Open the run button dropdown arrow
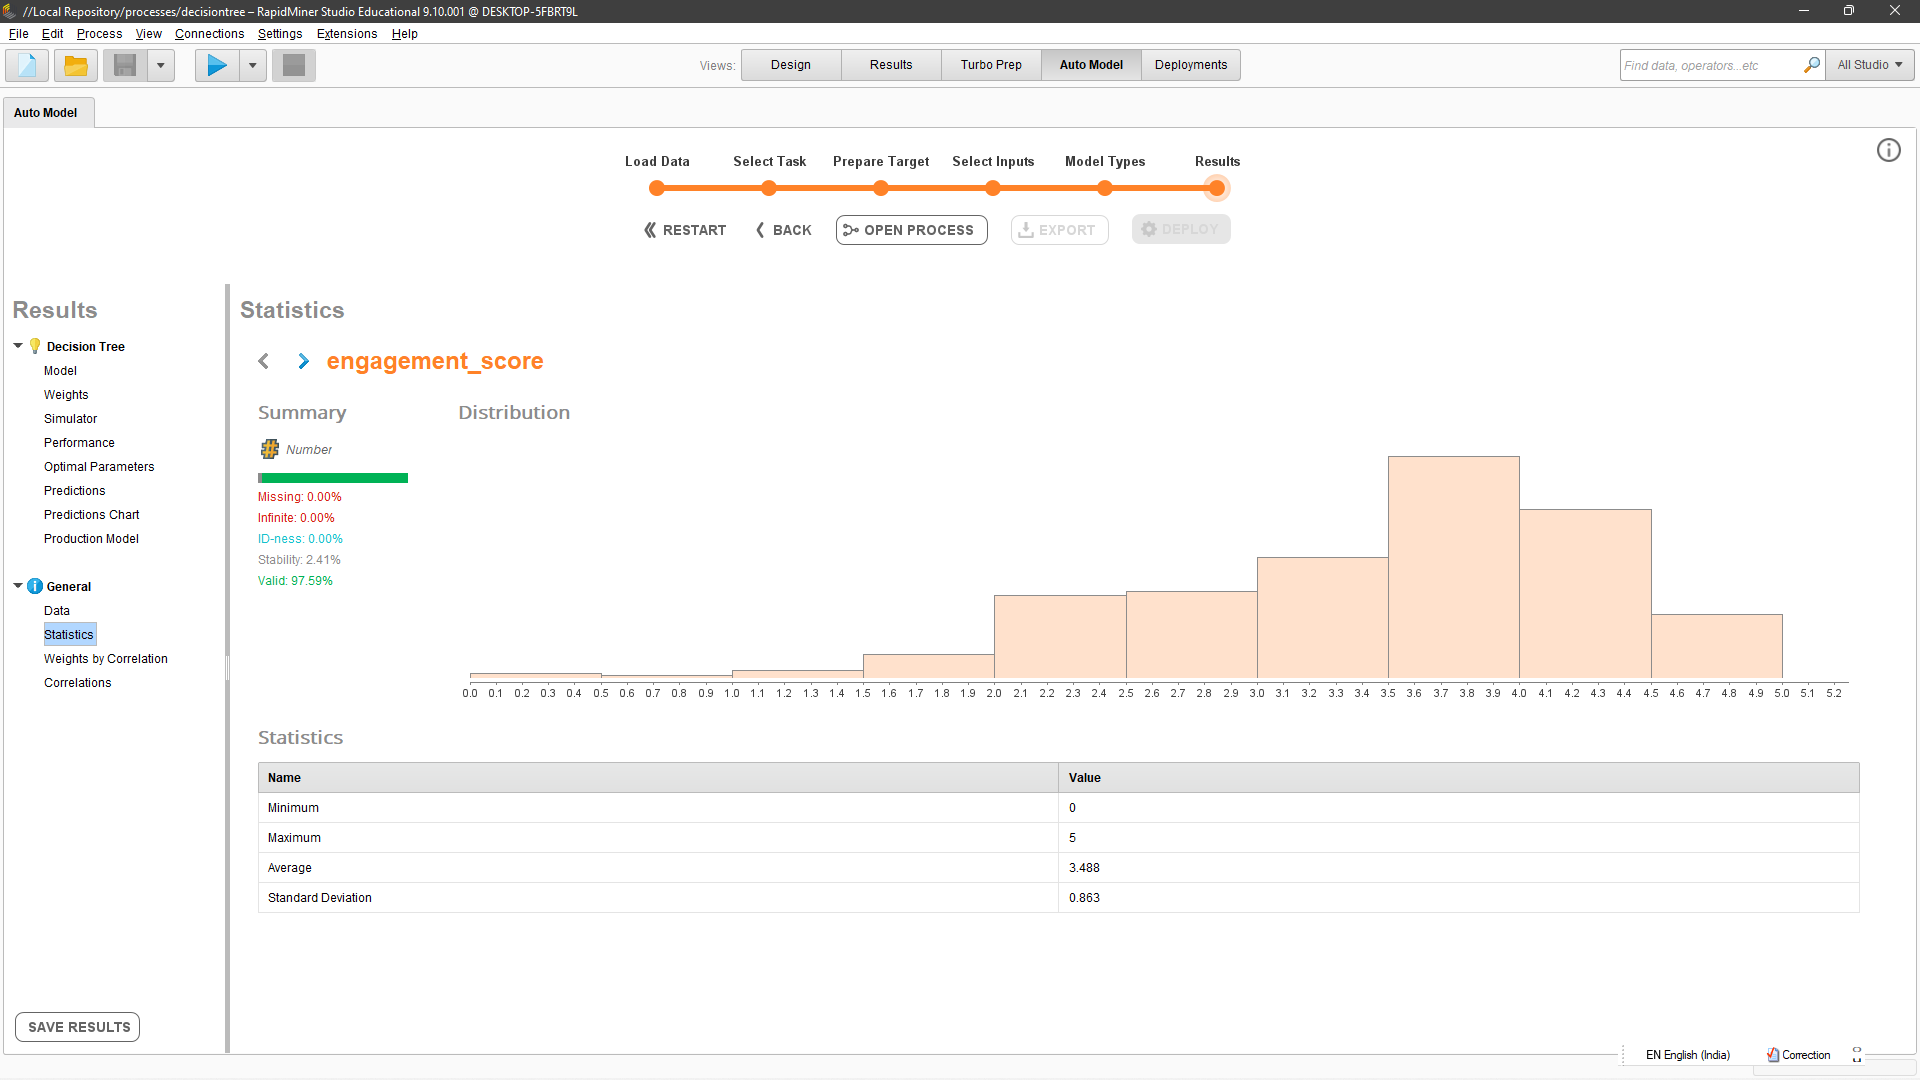This screenshot has width=1920, height=1080. [x=252, y=65]
